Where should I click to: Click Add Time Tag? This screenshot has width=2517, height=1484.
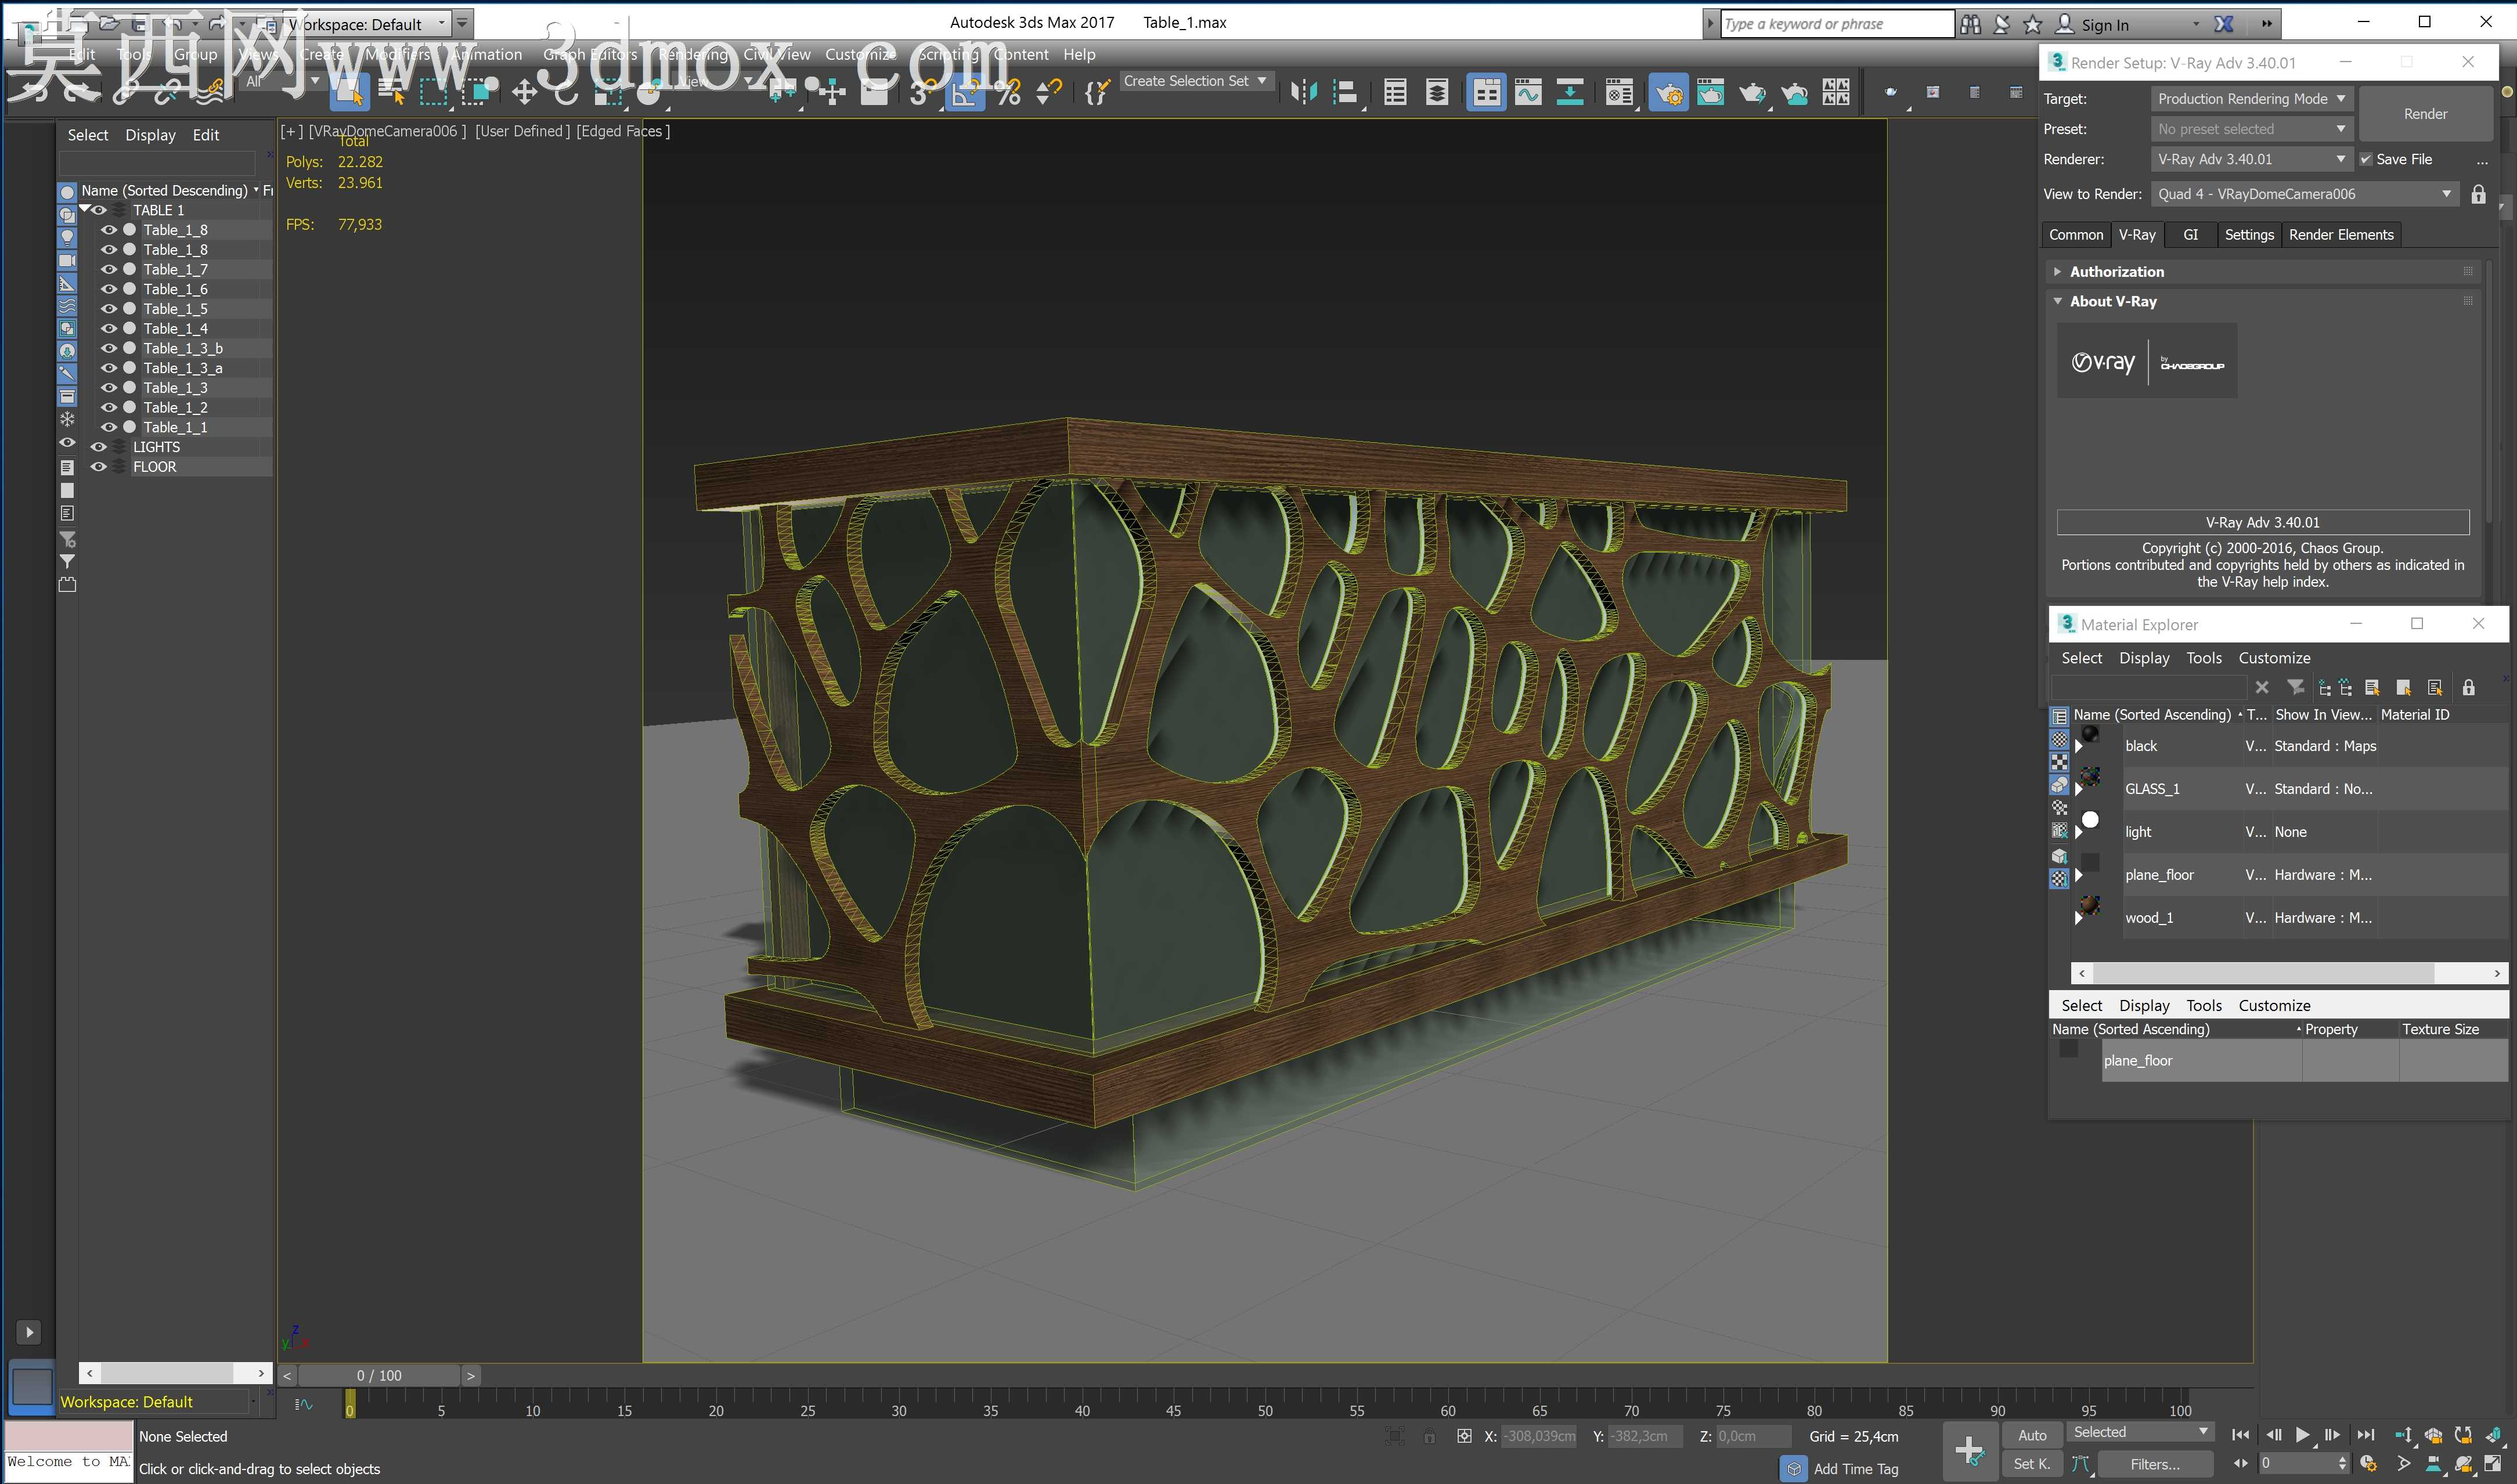[1855, 1469]
